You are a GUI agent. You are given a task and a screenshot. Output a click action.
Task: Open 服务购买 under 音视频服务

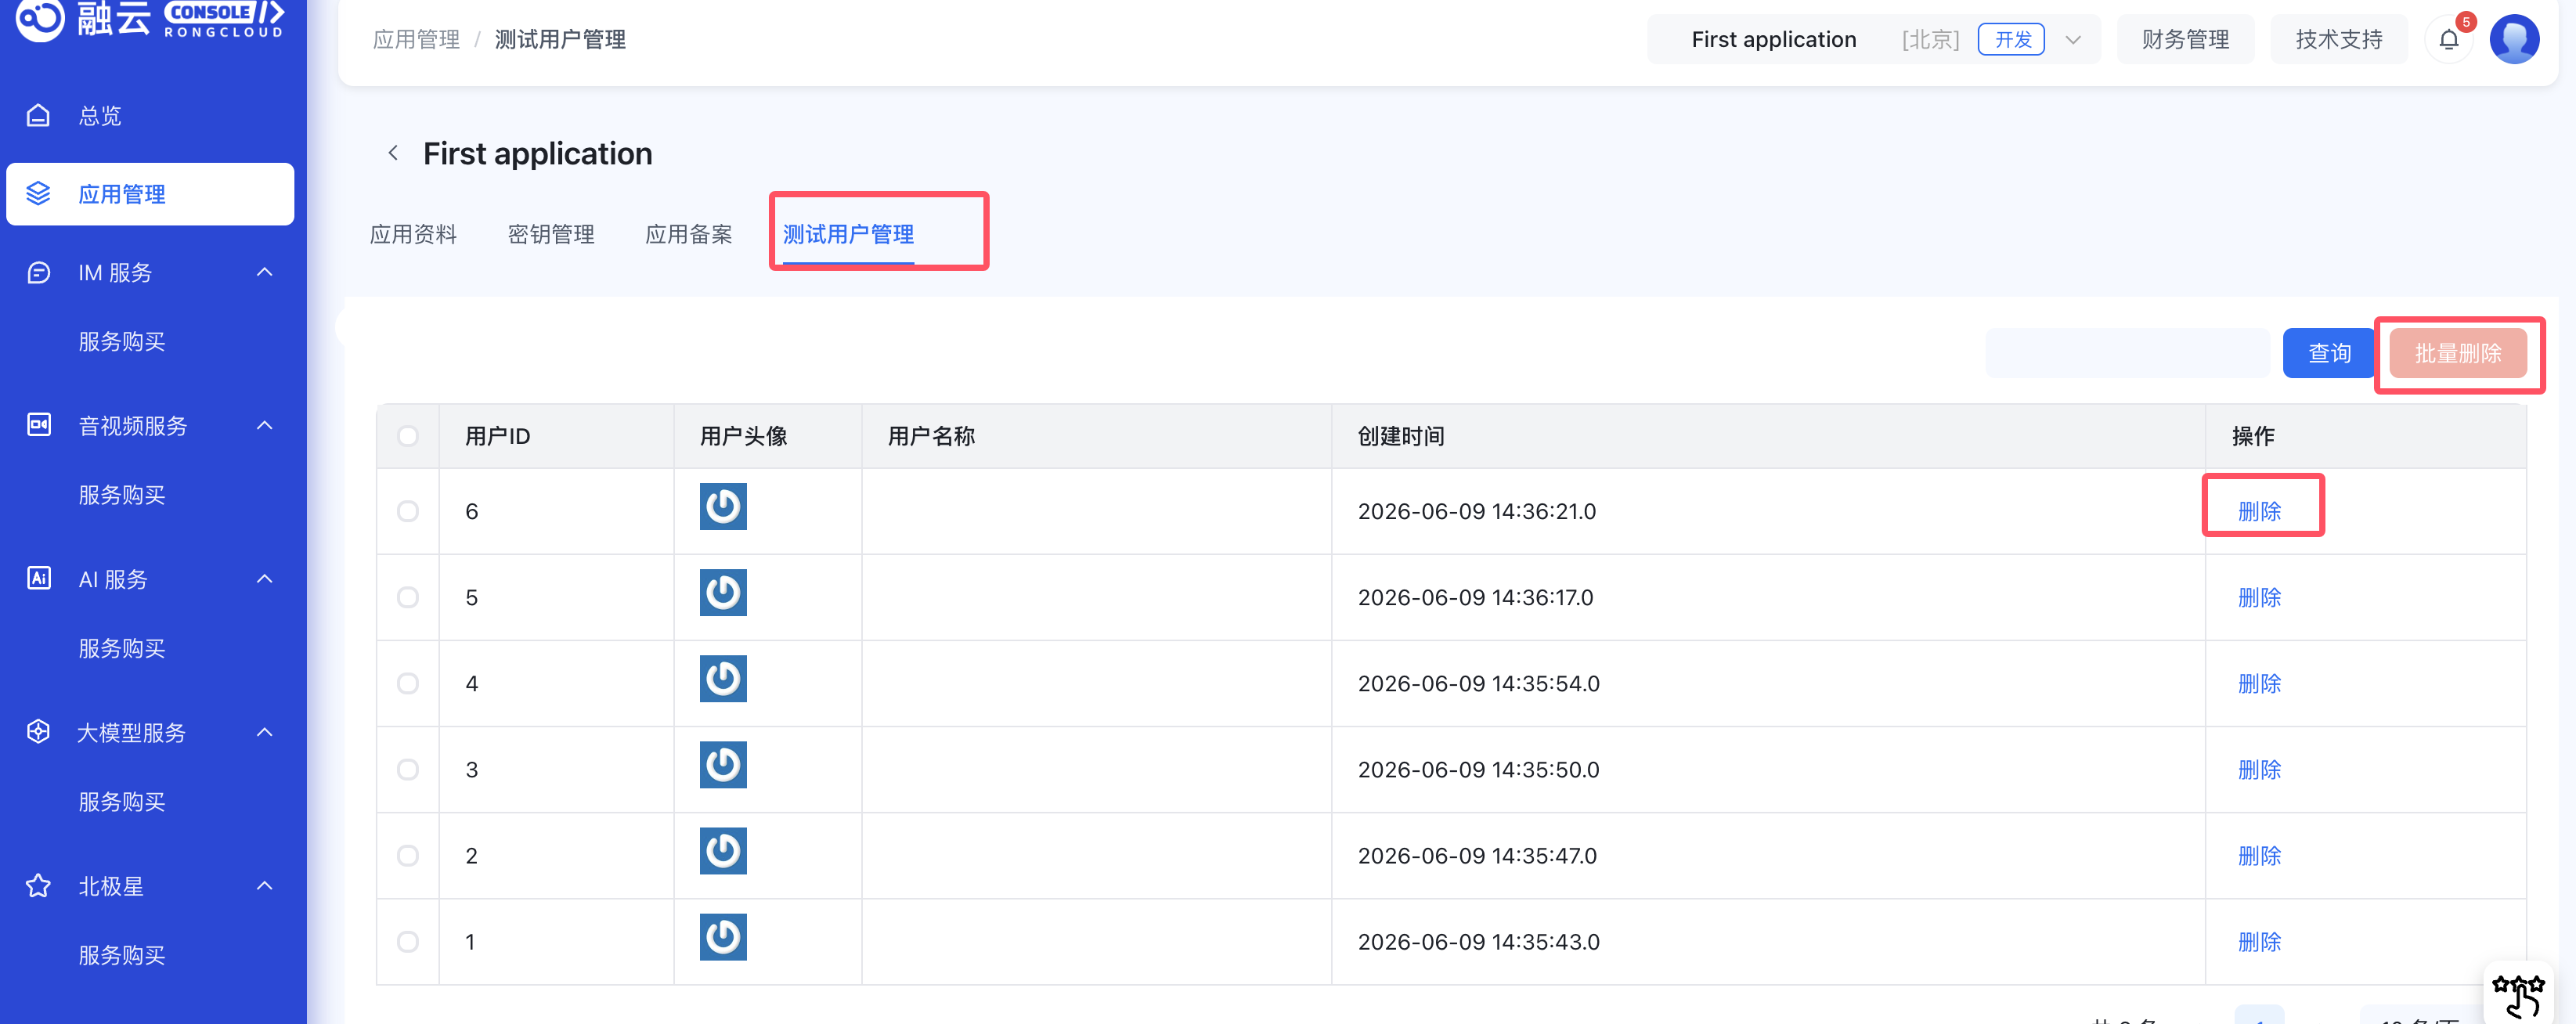[122, 495]
